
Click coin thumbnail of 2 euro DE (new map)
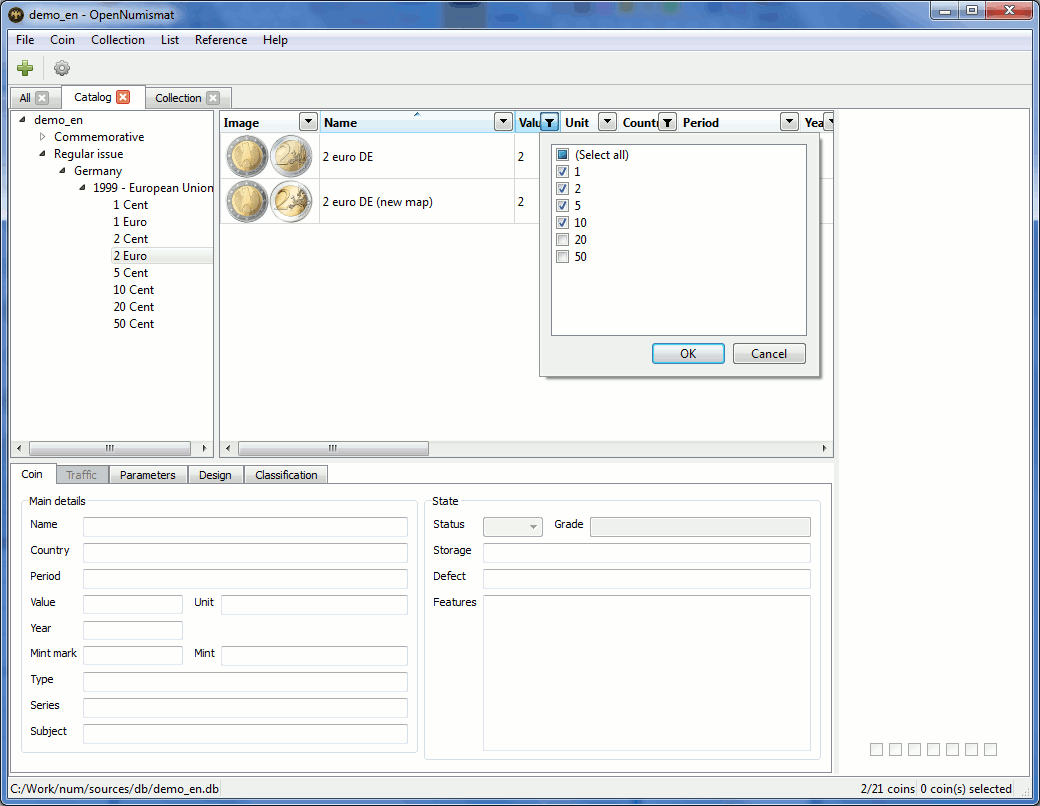[x=269, y=202]
